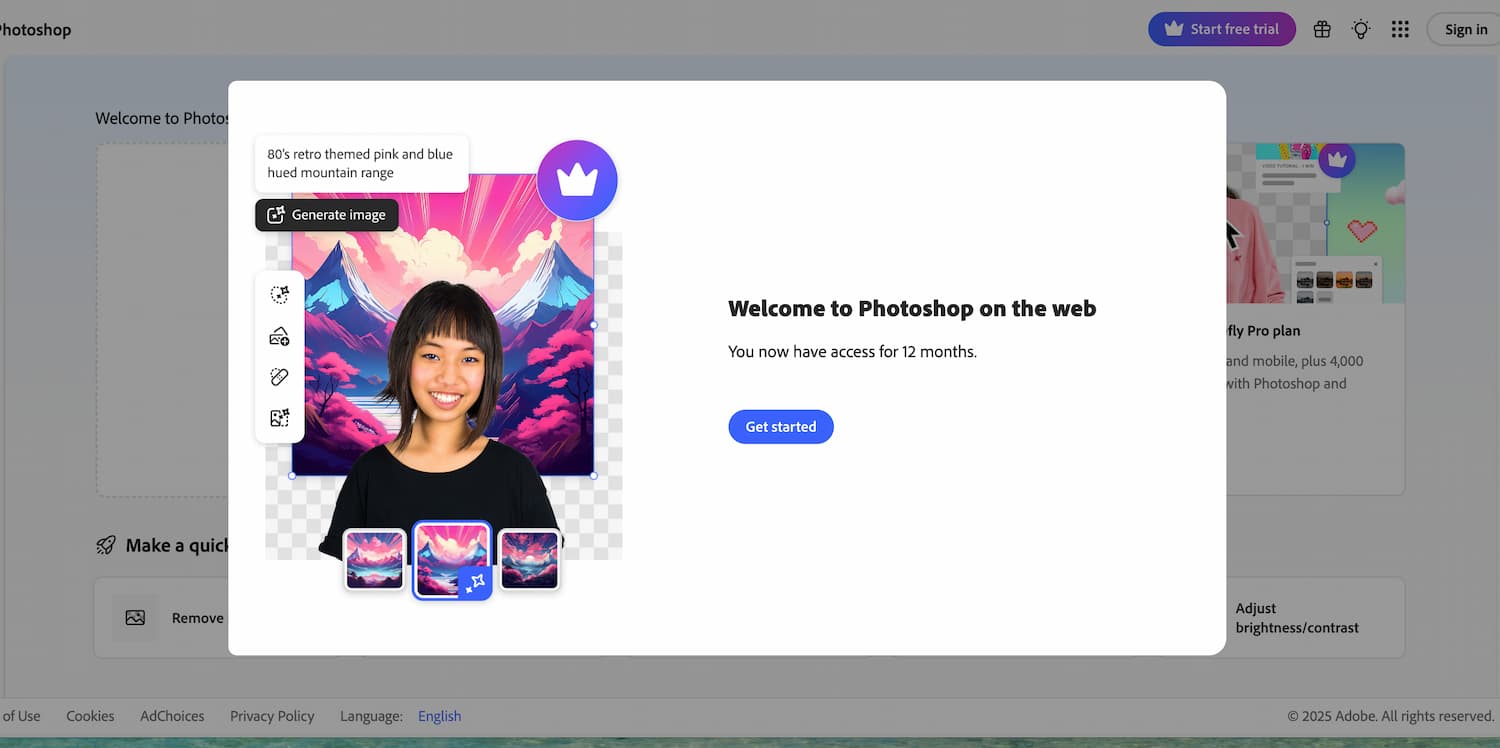The height and width of the screenshot is (748, 1500).
Task: Click the Start free trial button
Action: point(1221,29)
